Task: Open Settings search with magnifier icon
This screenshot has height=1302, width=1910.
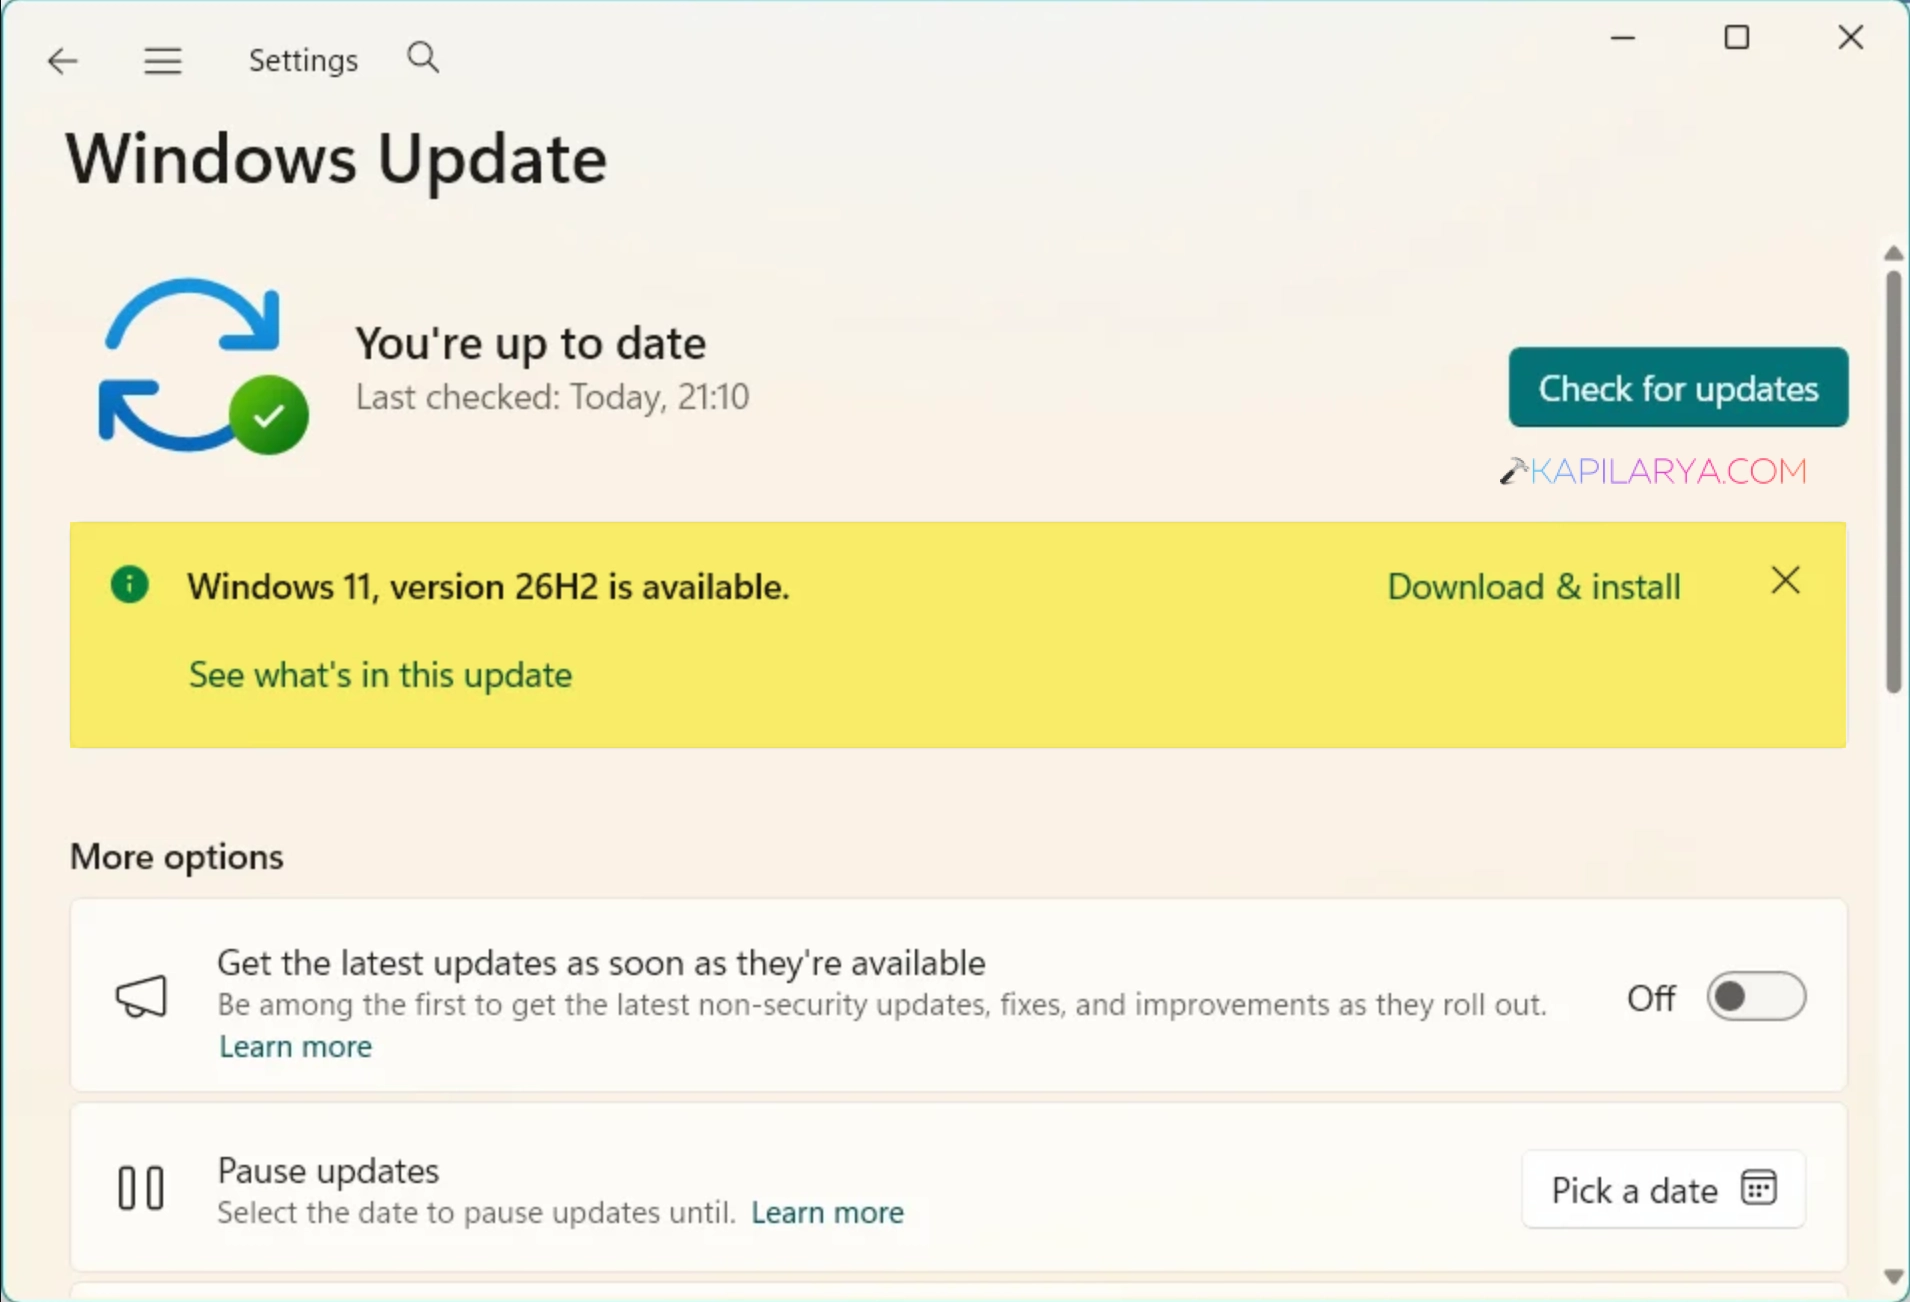Action: point(423,58)
